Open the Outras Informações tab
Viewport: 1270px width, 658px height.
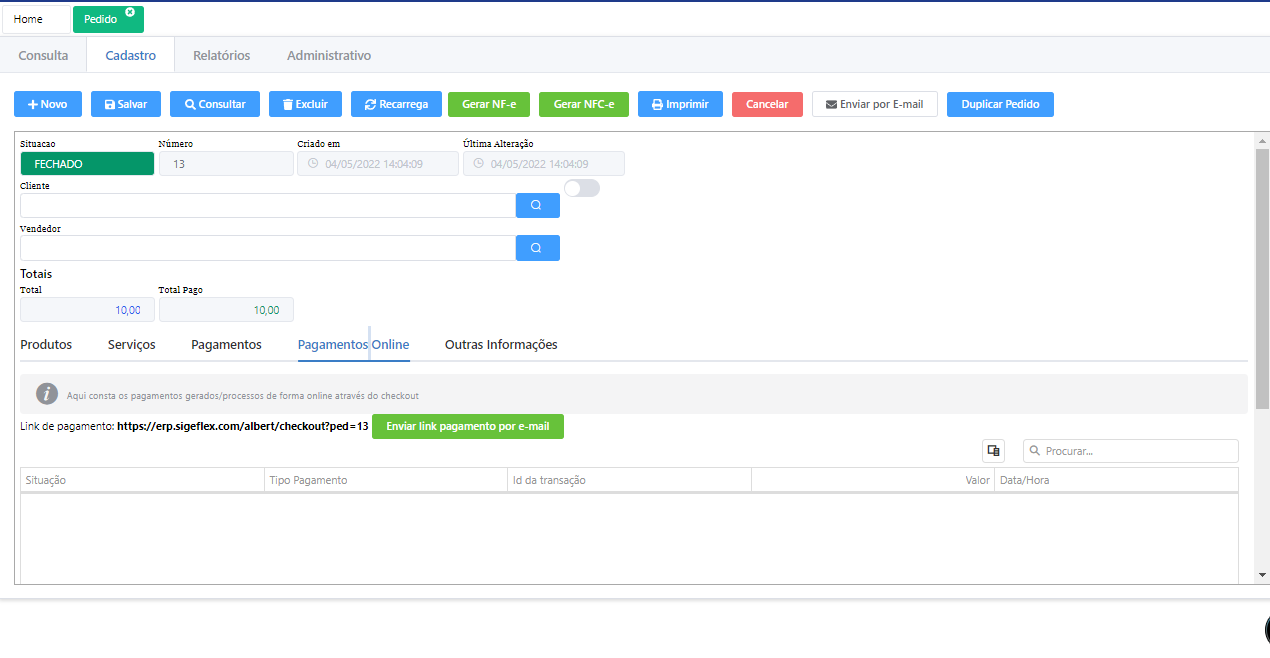[x=501, y=345]
